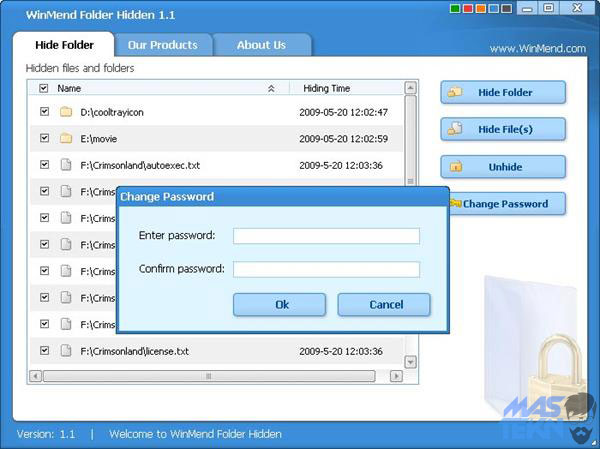The image size is (600, 449).
Task: Click the horizontal scrollbar left arrow
Action: (35, 376)
